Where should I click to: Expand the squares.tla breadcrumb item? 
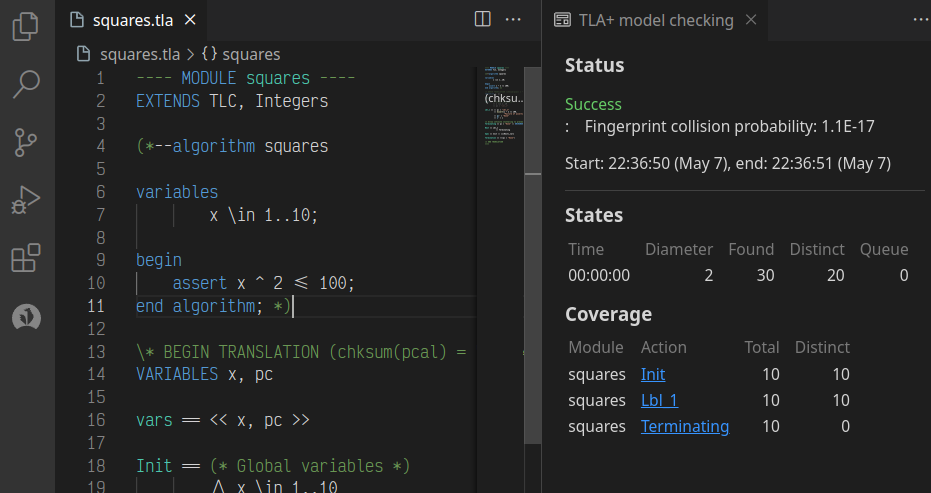point(140,54)
